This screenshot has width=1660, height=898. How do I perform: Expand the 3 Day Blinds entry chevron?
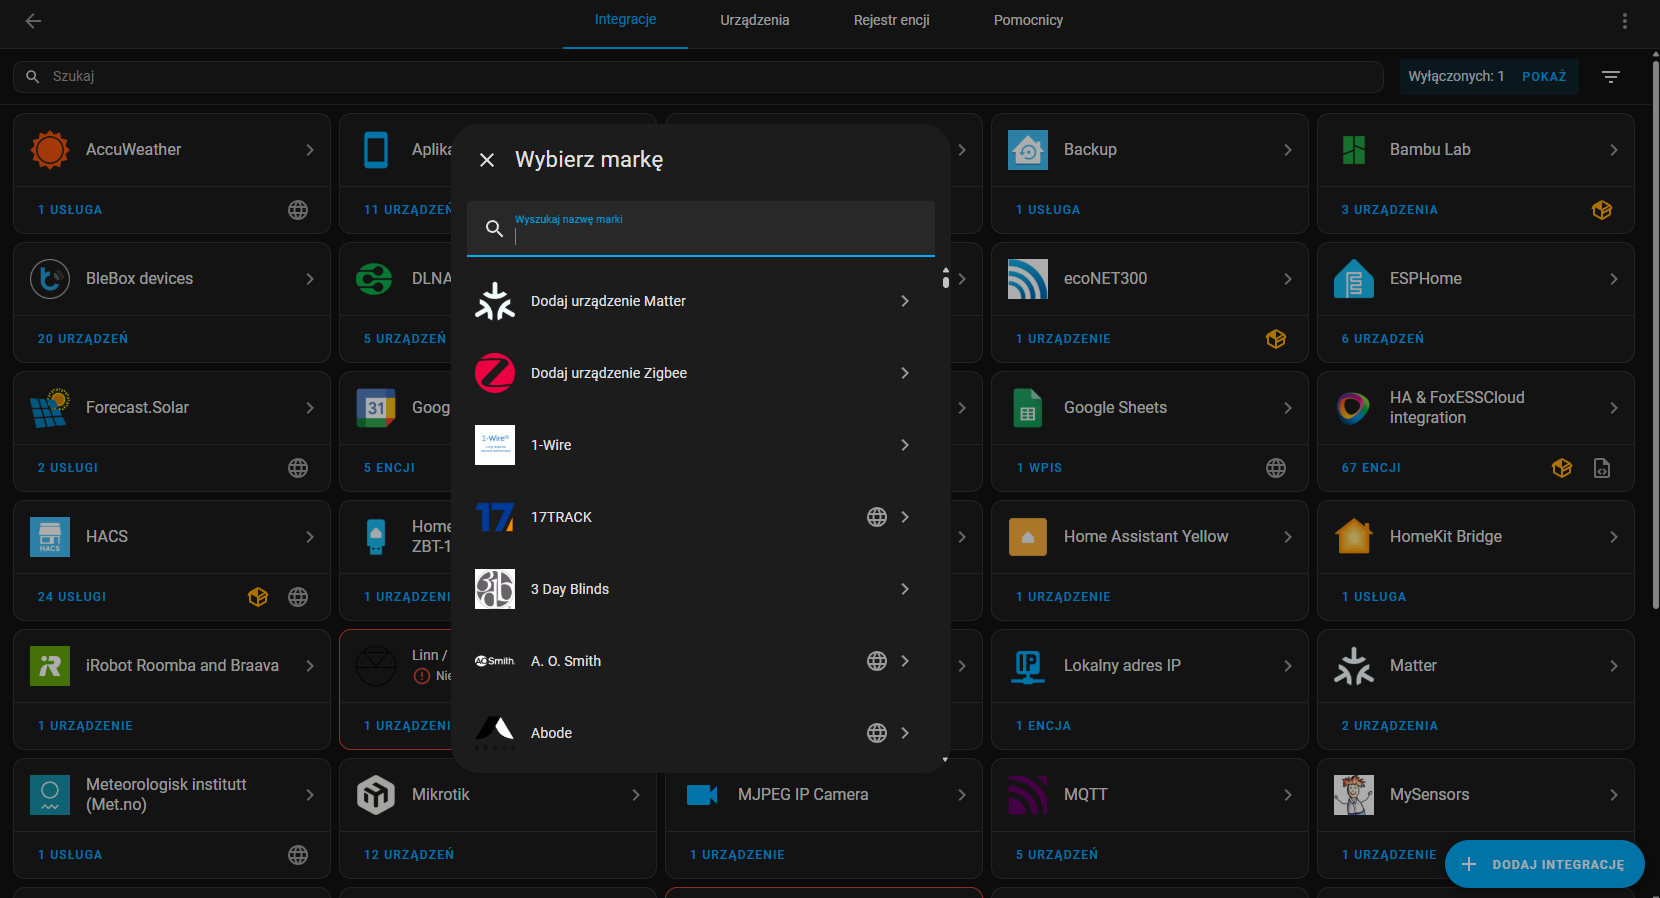click(x=905, y=589)
